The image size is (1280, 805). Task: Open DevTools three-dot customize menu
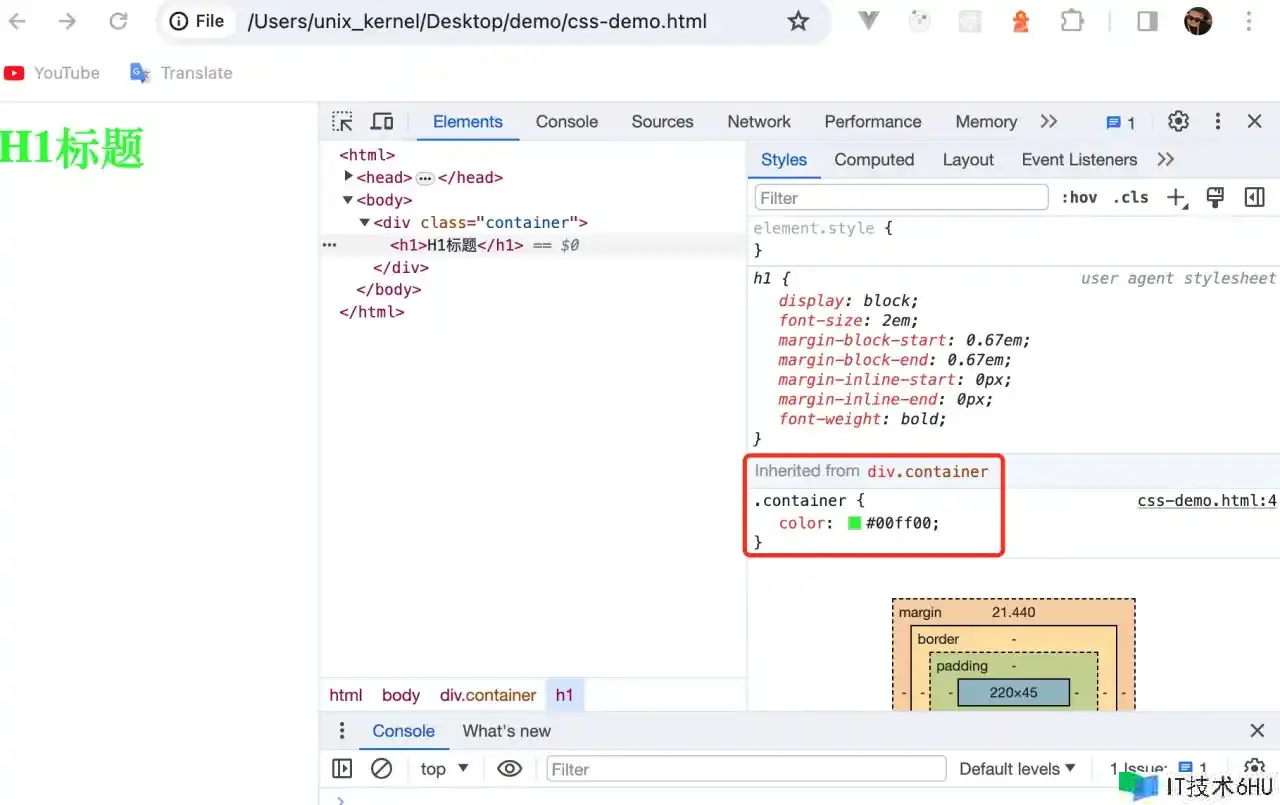click(x=1217, y=122)
